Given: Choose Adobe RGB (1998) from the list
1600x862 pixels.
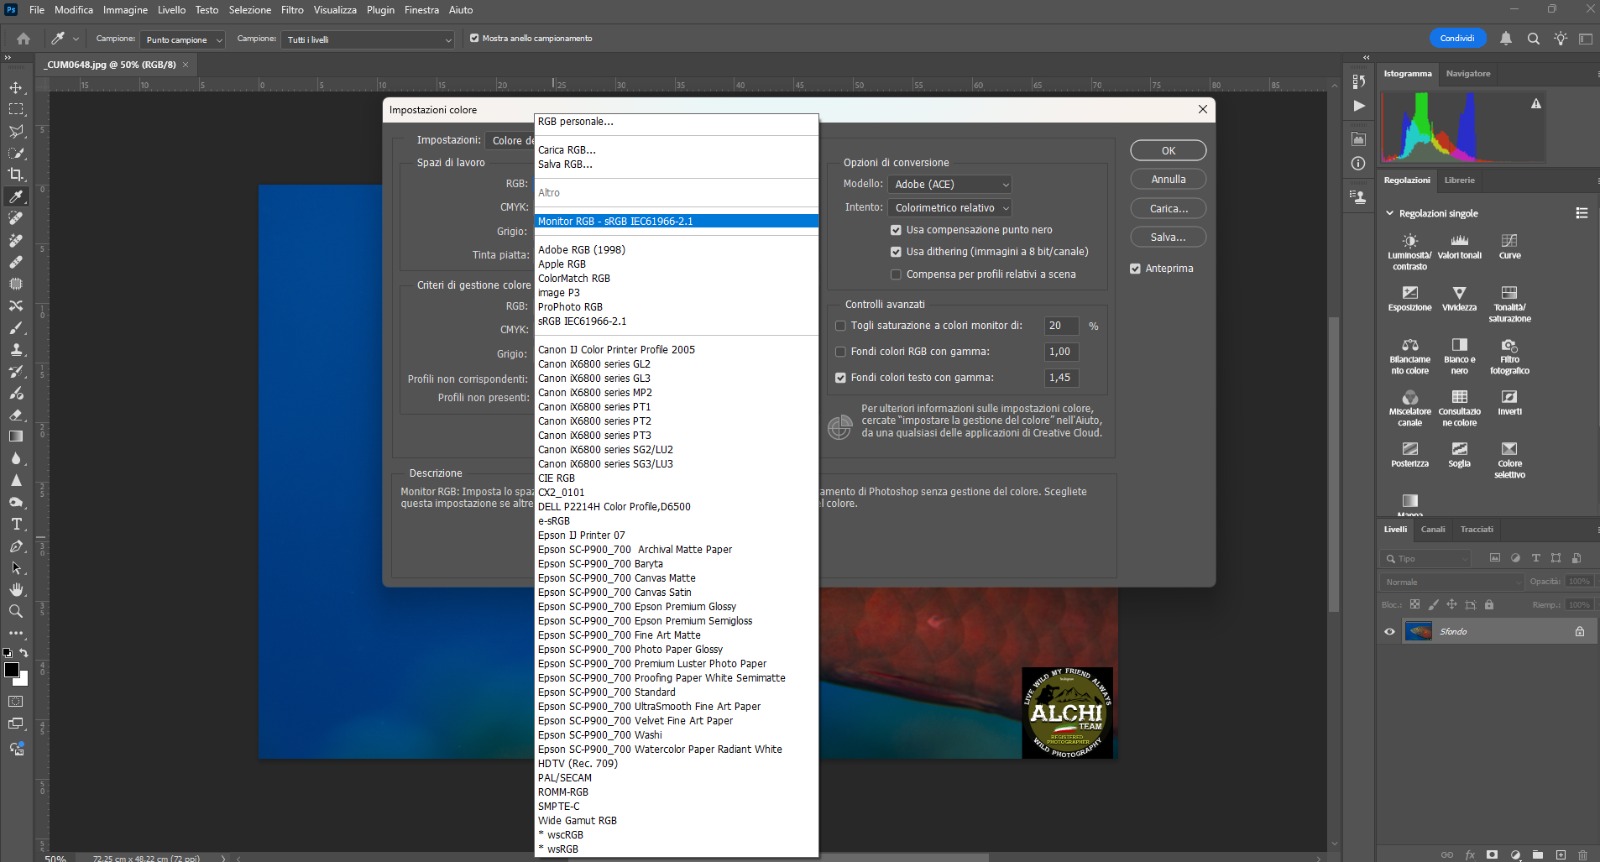Looking at the screenshot, I should 581,250.
